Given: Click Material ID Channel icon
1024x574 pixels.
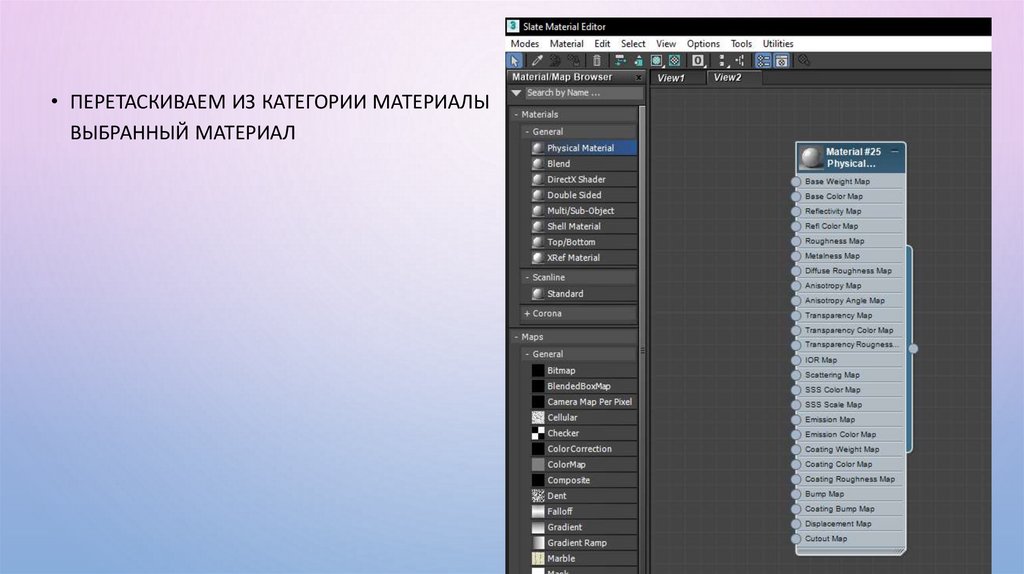Looking at the screenshot, I should pyautogui.click(x=698, y=61).
